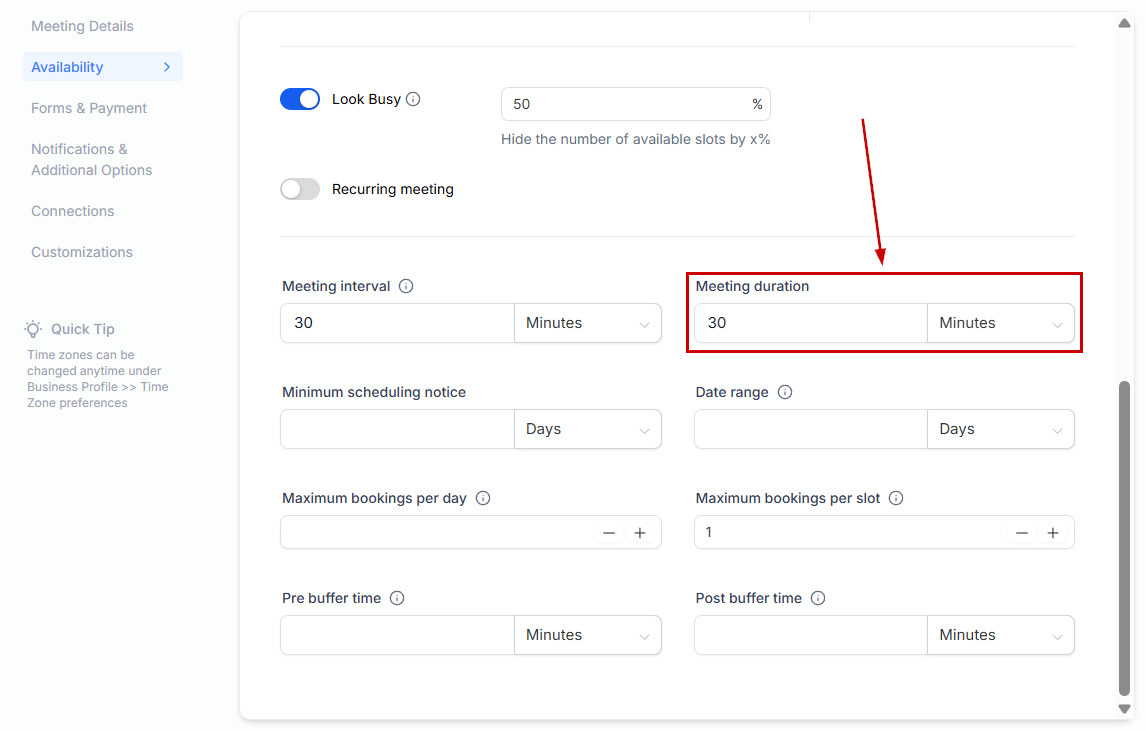Click info icon for Maximum bookings per day

483,498
